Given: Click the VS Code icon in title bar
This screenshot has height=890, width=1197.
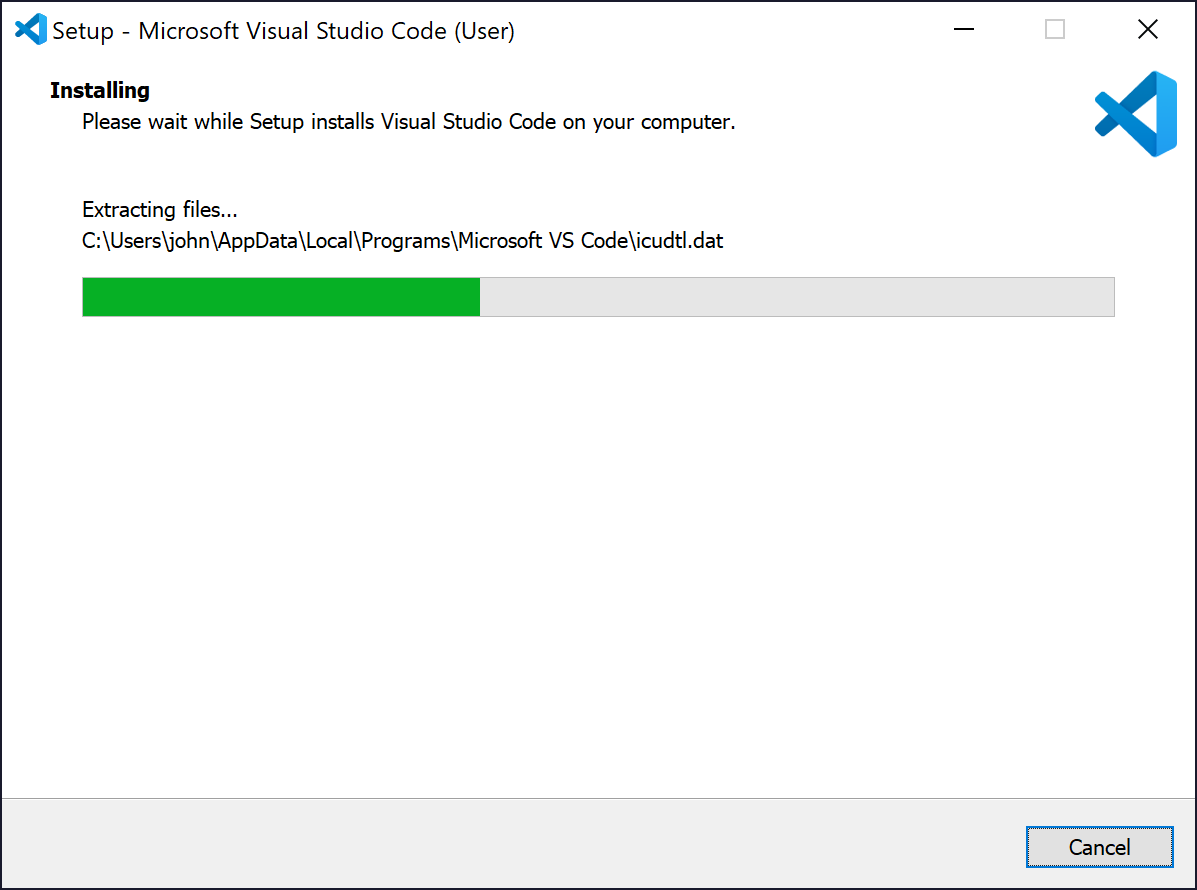Looking at the screenshot, I should [x=31, y=30].
